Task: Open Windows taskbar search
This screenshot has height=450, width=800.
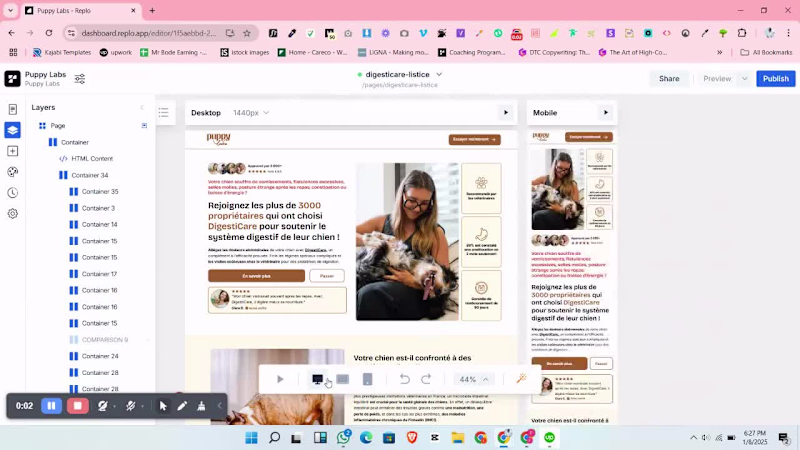Action: (x=274, y=438)
